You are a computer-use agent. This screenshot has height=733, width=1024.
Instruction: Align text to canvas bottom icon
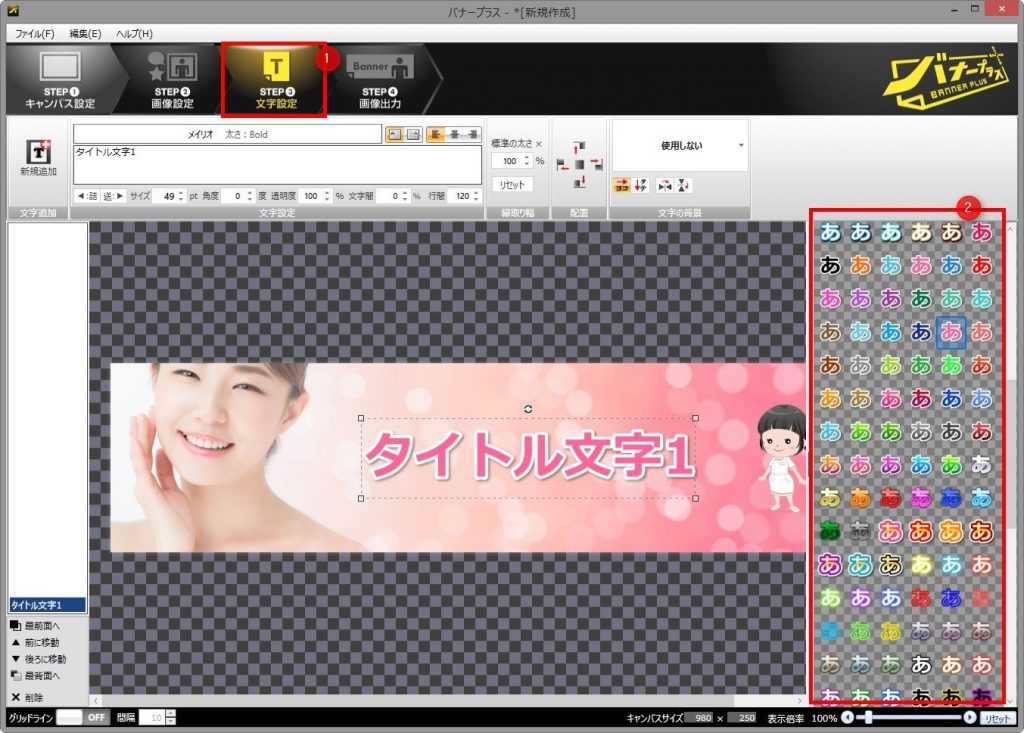point(579,182)
